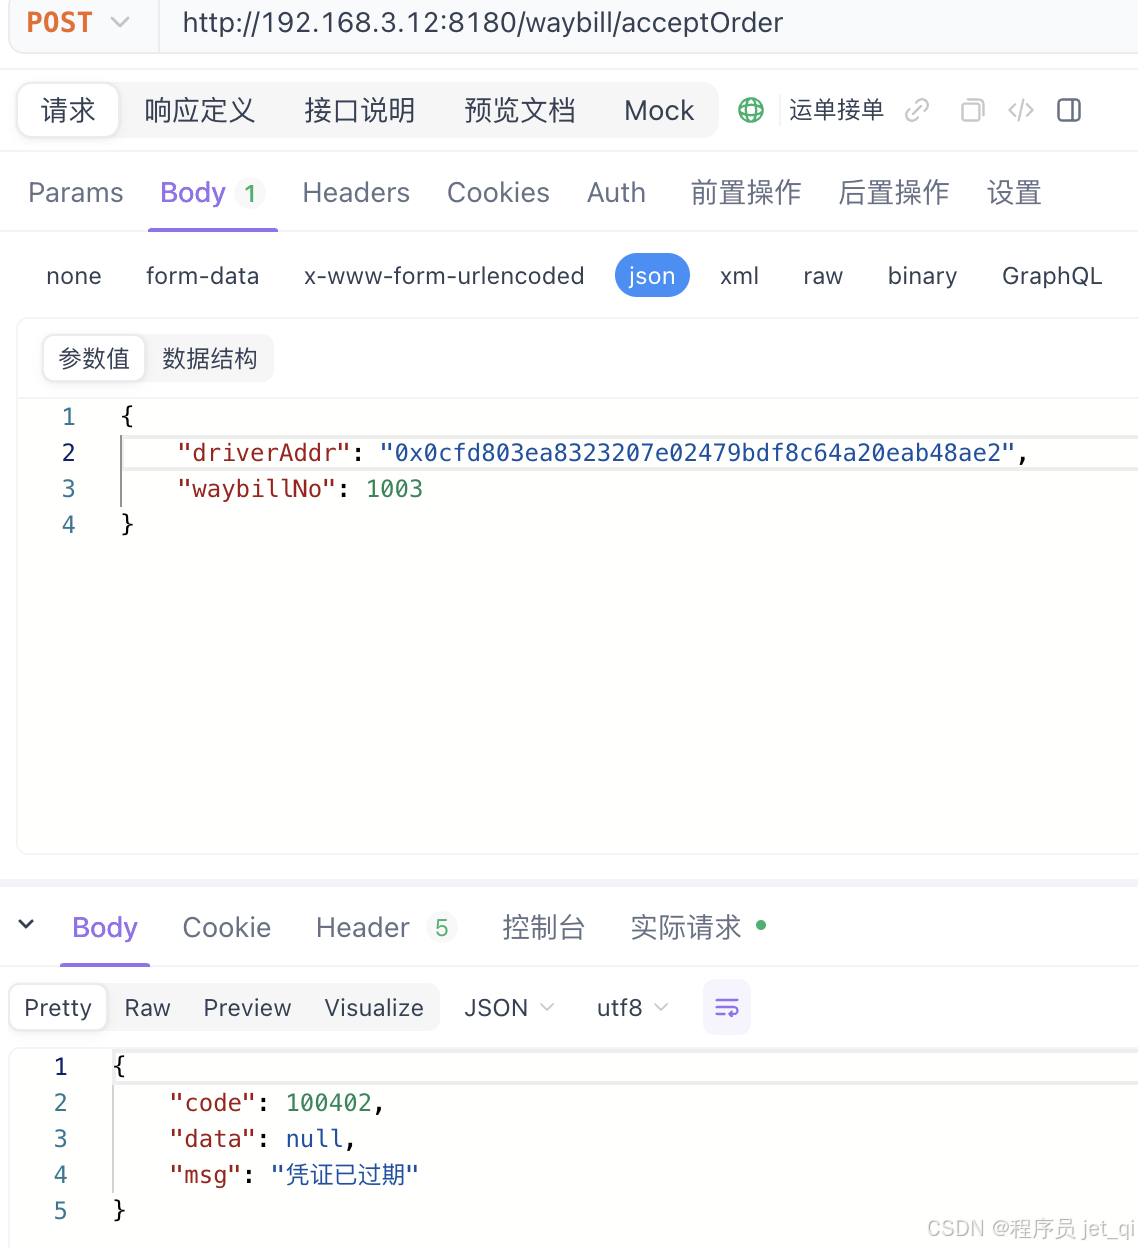The height and width of the screenshot is (1248, 1138).
Task: Click the generate code icon
Action: coord(1021,110)
